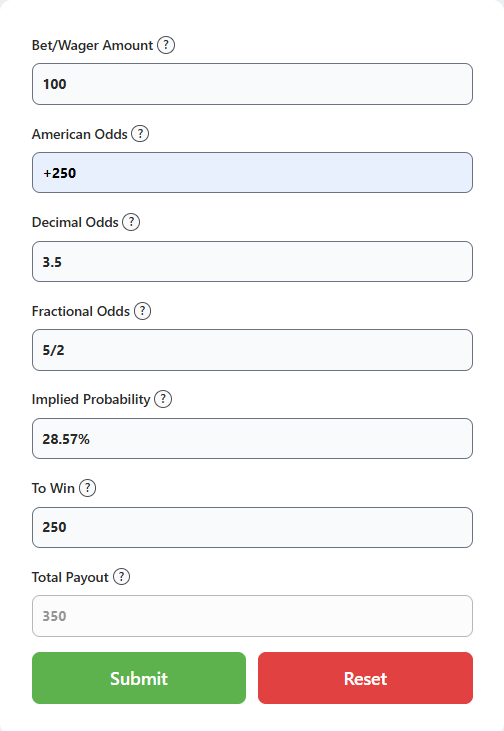Show American Odds help question mark

click(140, 134)
